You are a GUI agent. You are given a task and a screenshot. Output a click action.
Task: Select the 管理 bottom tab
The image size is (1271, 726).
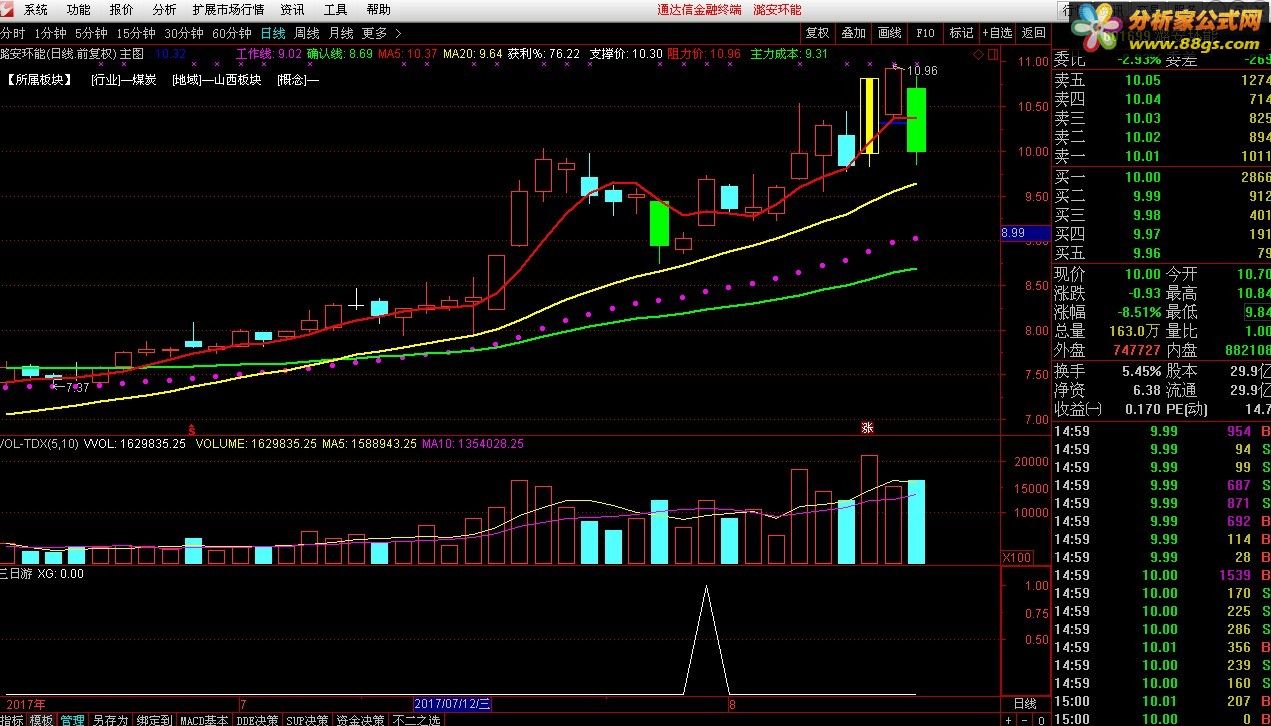[72, 720]
